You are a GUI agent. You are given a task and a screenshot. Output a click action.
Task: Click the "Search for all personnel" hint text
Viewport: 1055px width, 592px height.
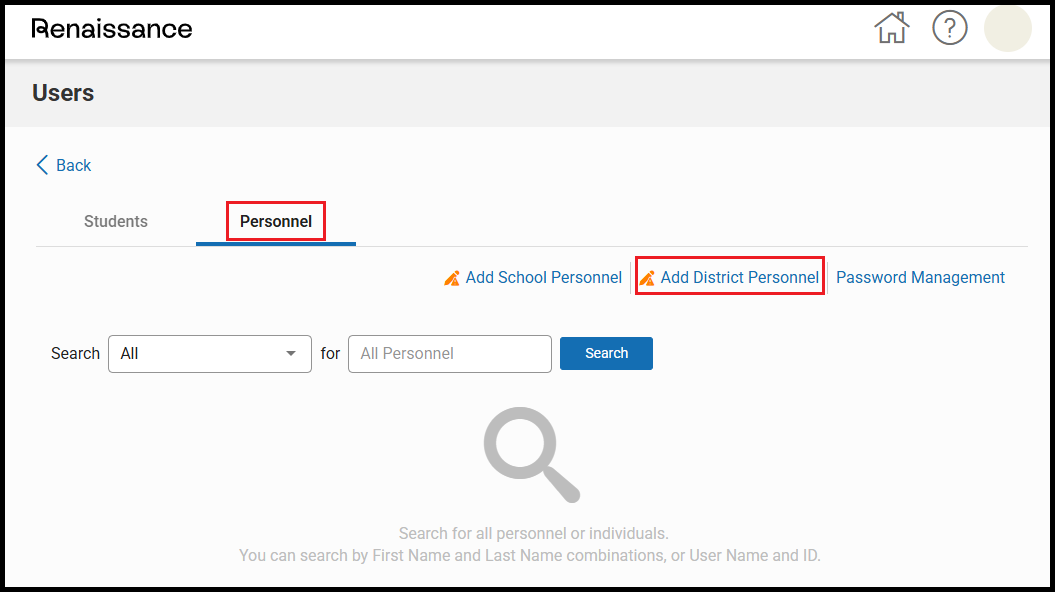coord(533,533)
